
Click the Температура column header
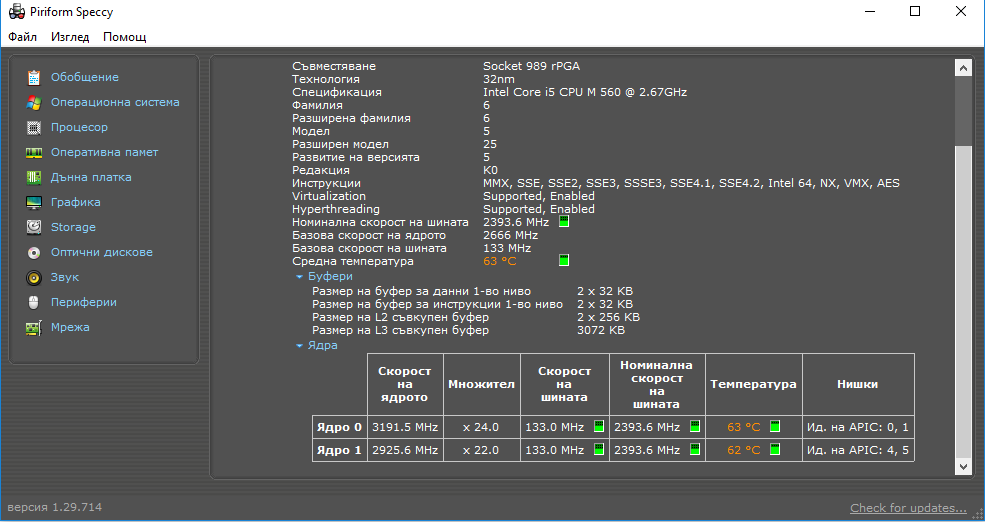point(753,384)
